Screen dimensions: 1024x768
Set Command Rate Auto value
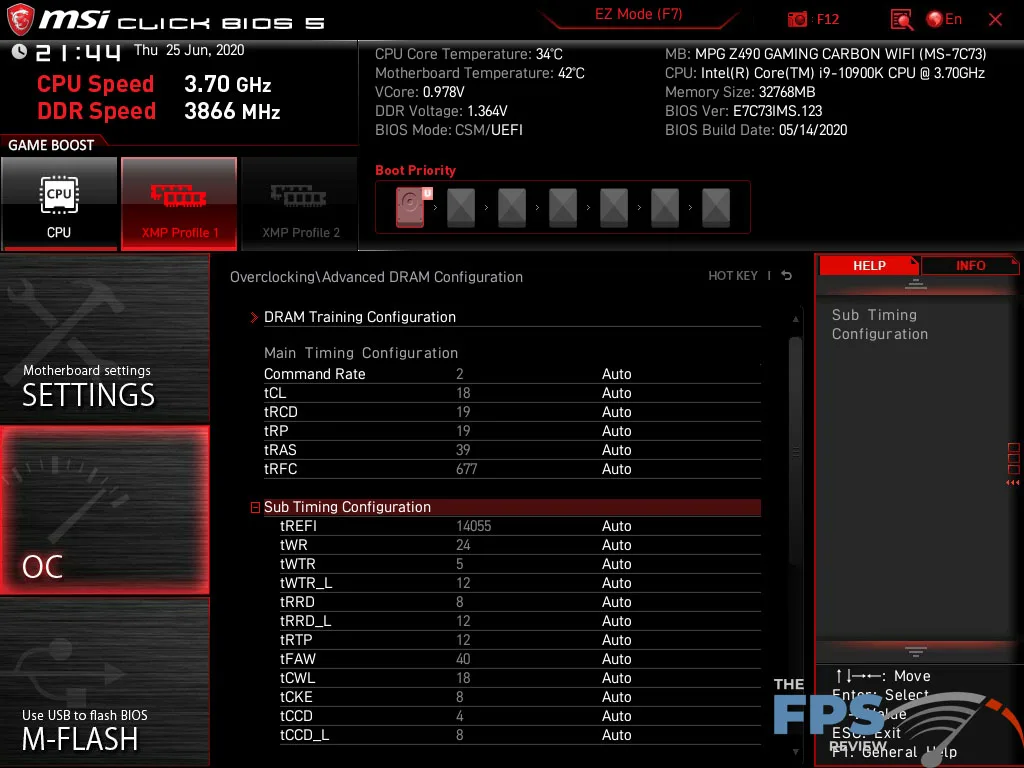coord(616,374)
